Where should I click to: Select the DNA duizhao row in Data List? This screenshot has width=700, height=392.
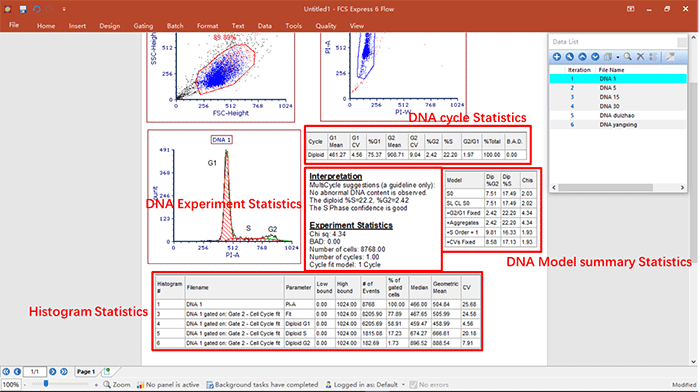618,115
